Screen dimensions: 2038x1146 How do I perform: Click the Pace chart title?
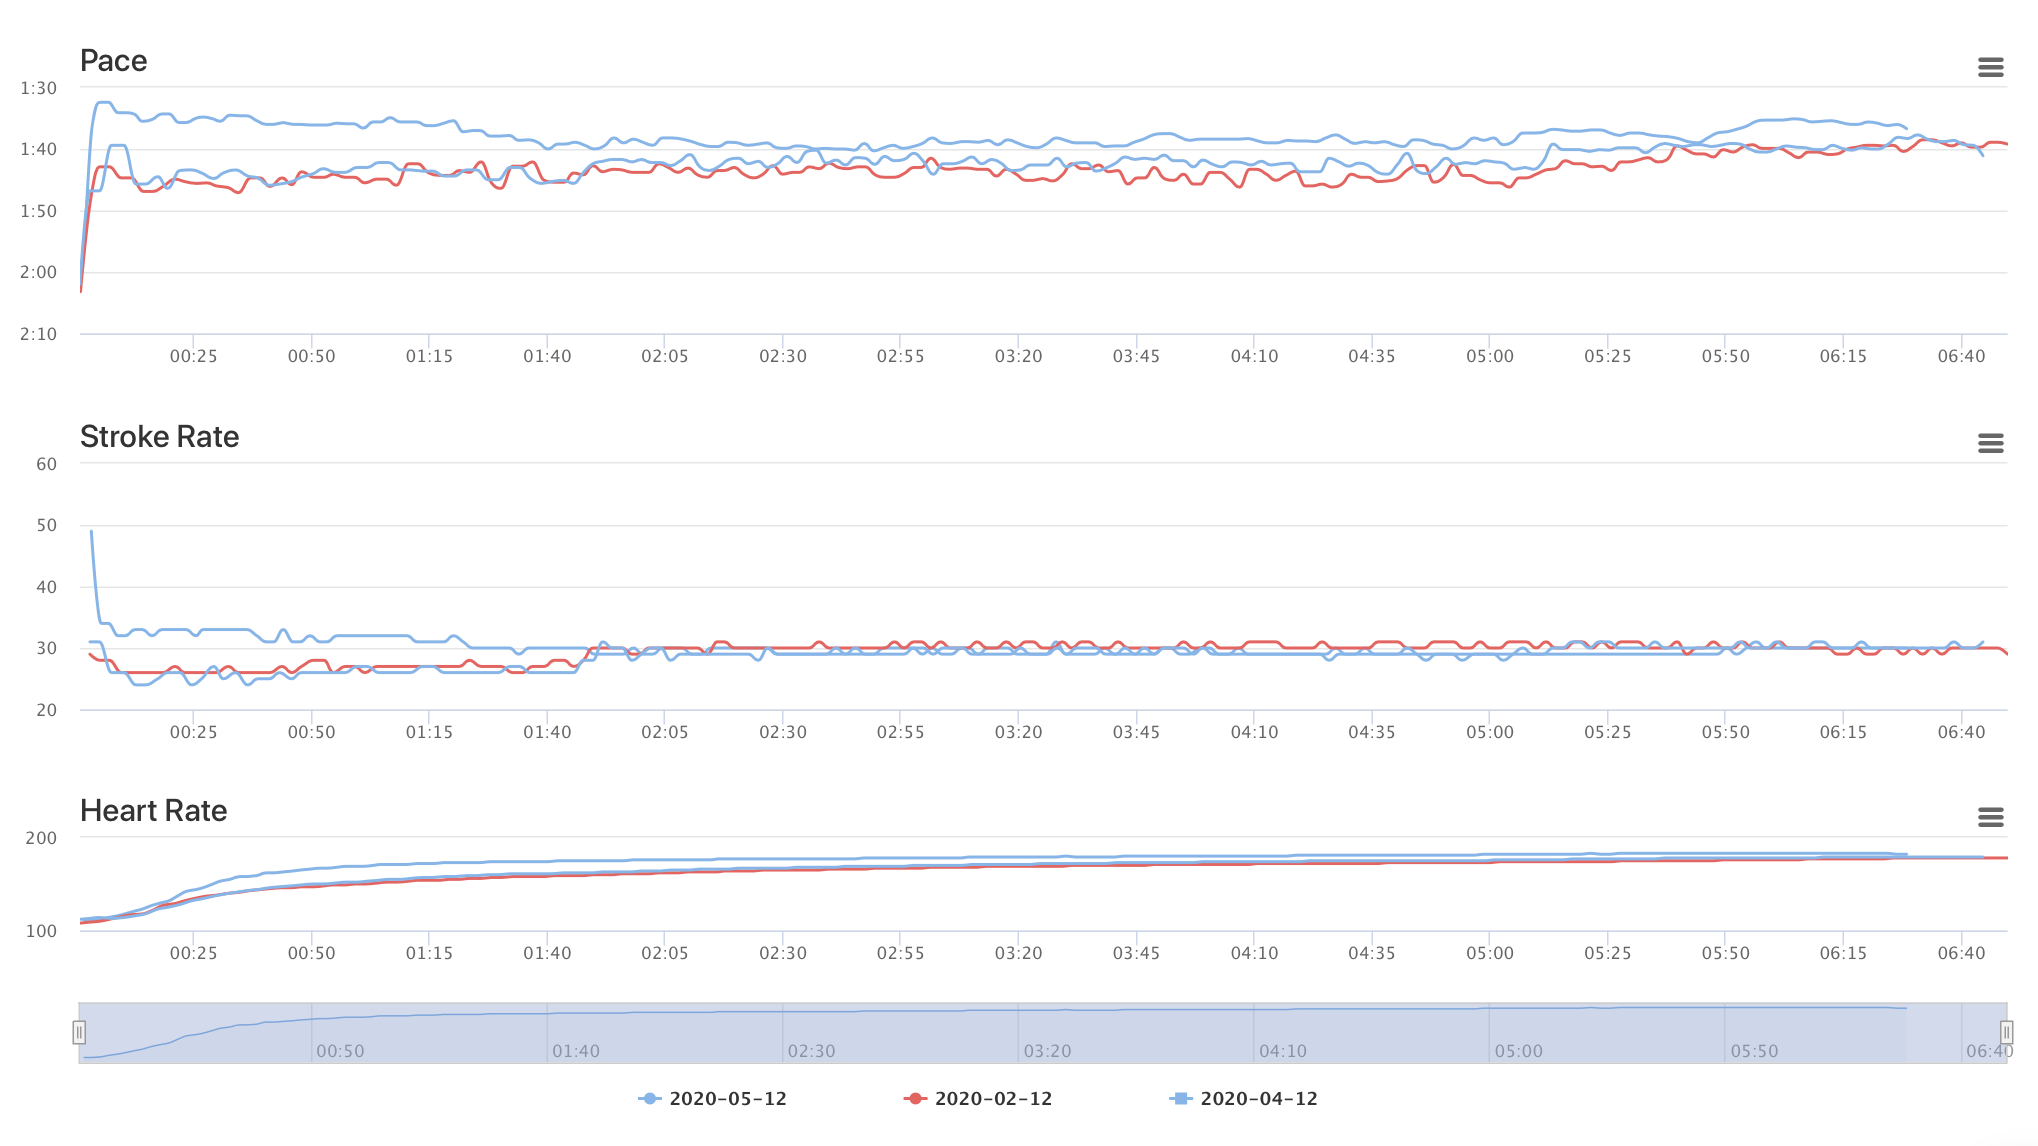[x=113, y=61]
